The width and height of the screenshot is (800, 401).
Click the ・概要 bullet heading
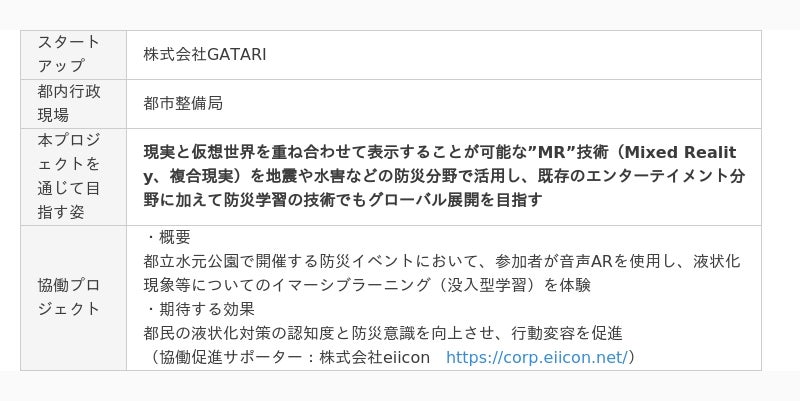point(167,237)
